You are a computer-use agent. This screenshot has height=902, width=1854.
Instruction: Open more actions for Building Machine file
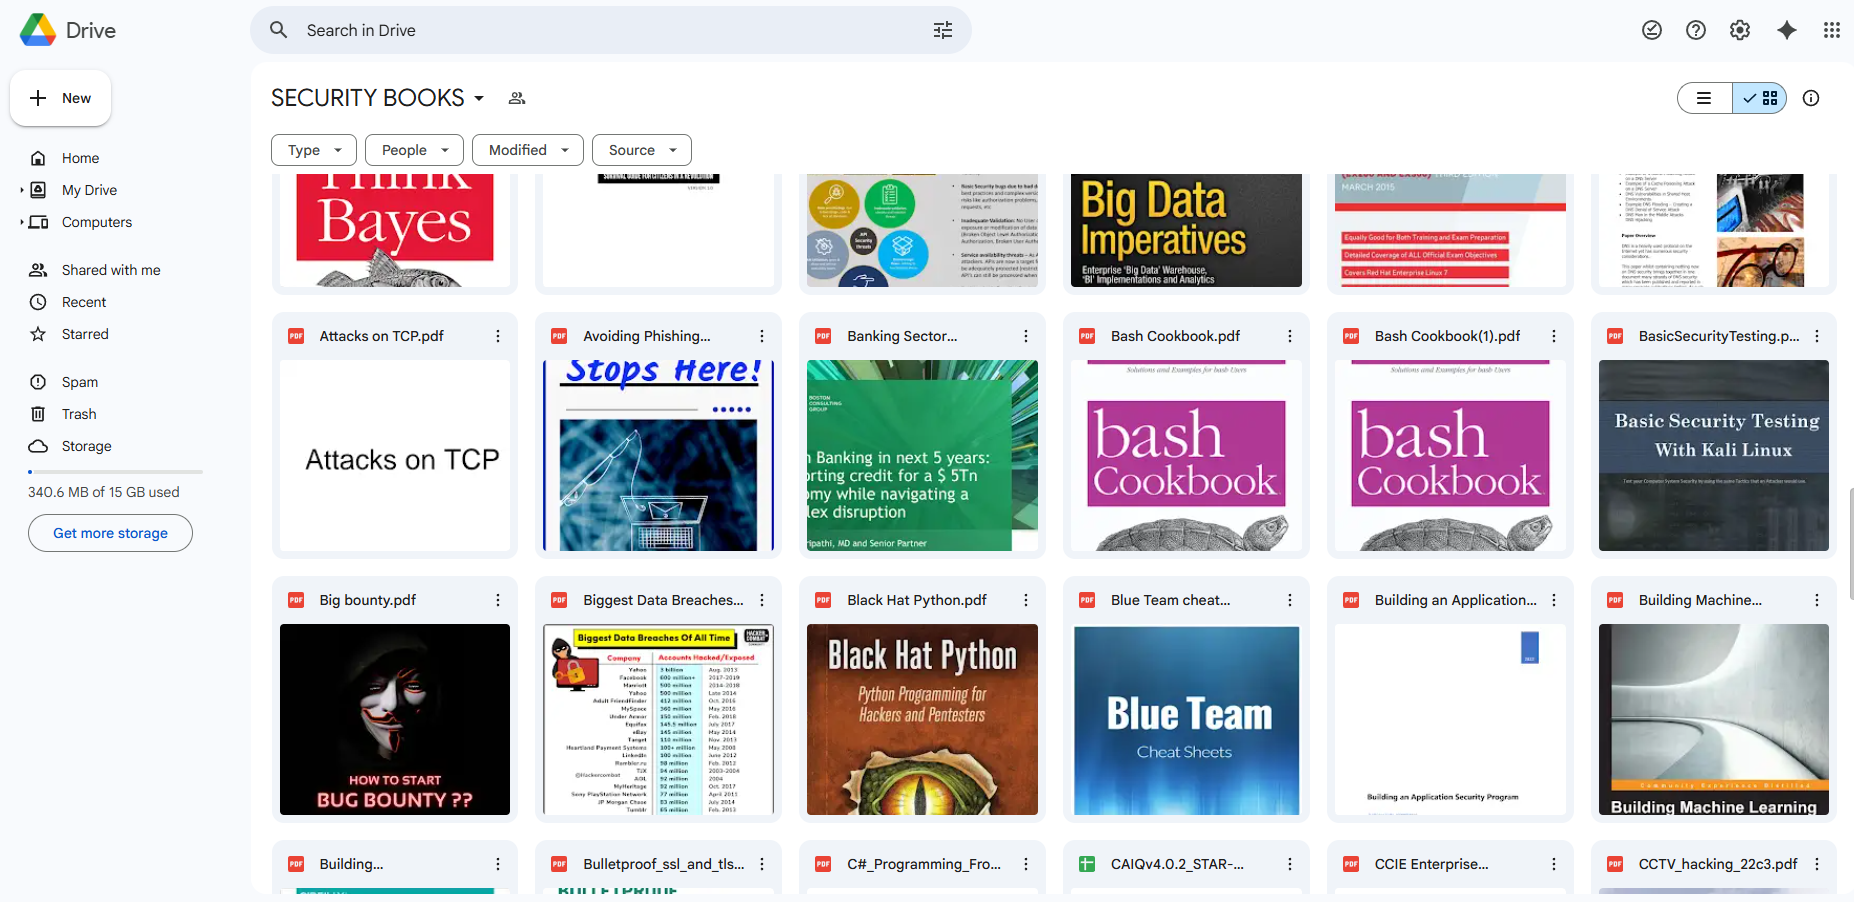(1817, 600)
